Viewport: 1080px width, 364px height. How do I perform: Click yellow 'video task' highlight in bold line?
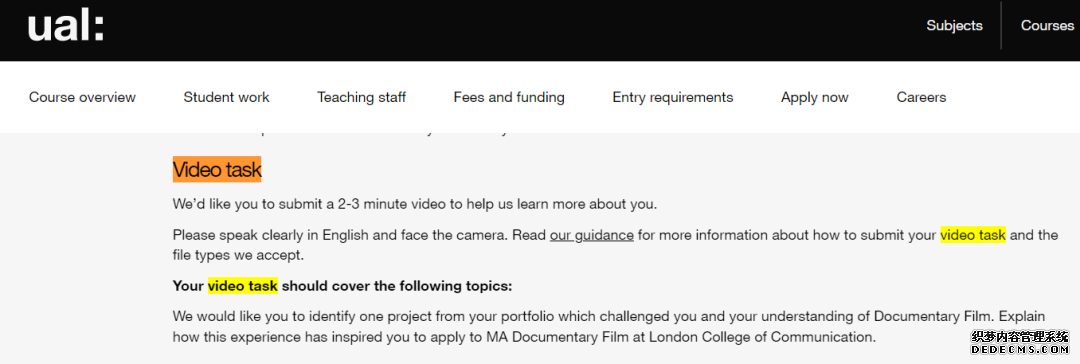(242, 285)
